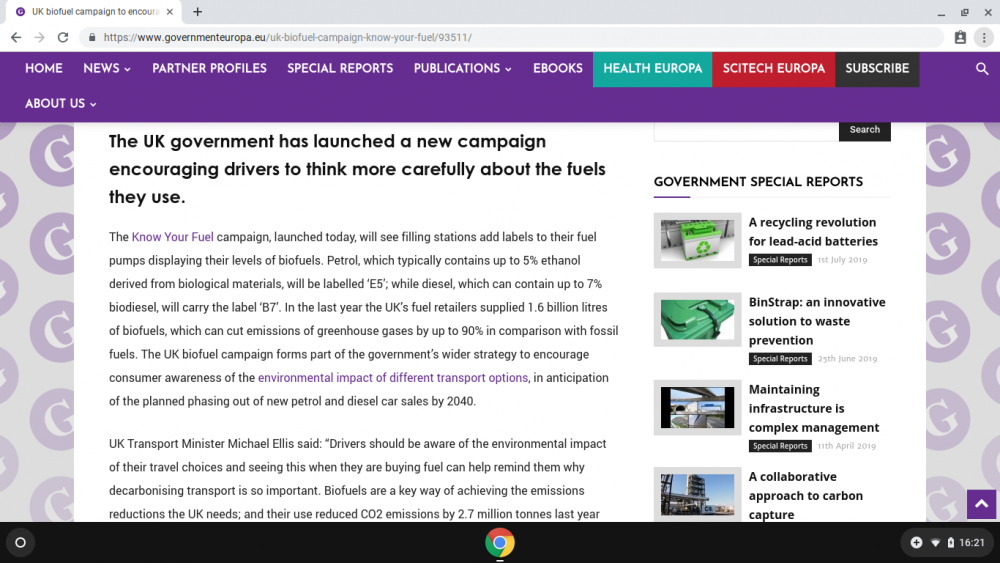The height and width of the screenshot is (563, 1000).
Task: Click the SUBSCRIBE button
Action: click(x=878, y=69)
